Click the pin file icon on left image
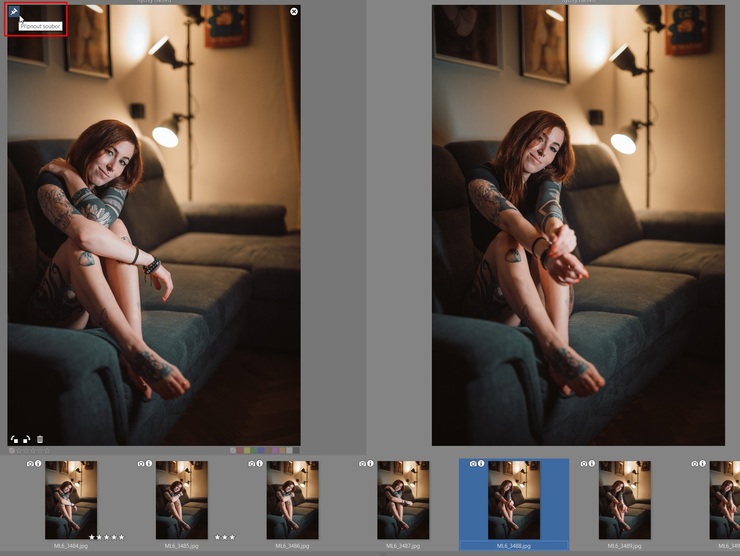The image size is (740, 556). [x=14, y=11]
